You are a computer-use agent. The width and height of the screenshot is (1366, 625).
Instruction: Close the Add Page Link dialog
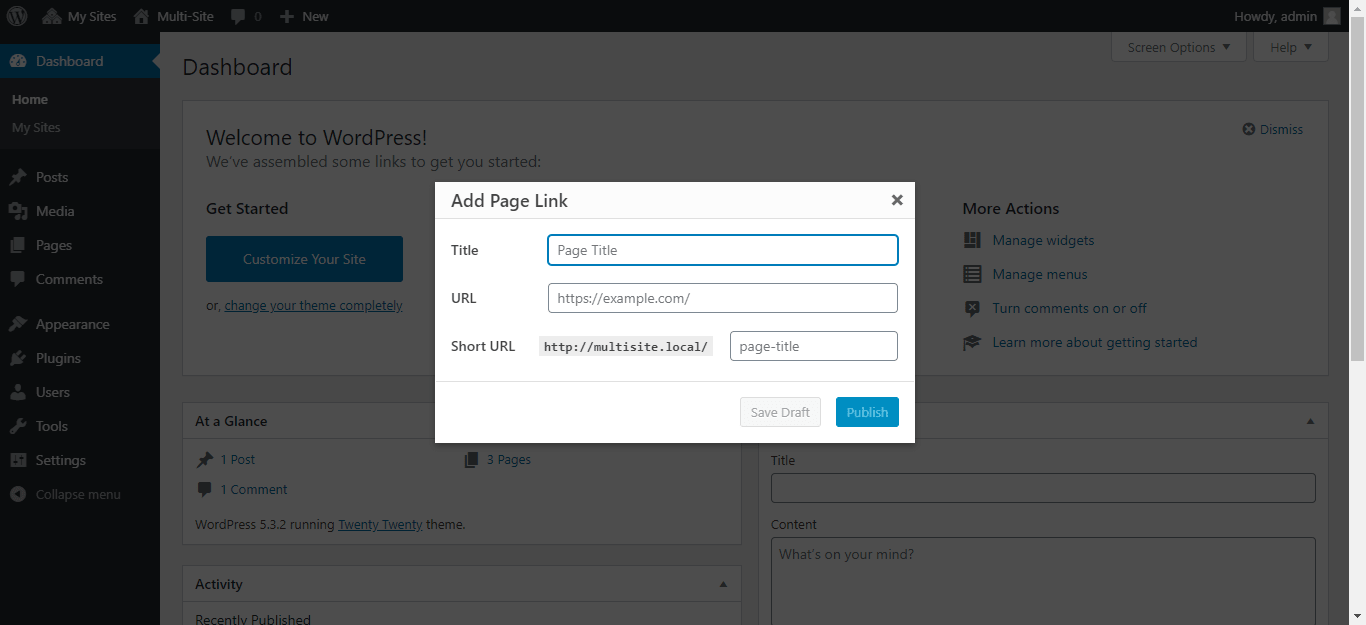pyautogui.click(x=897, y=200)
